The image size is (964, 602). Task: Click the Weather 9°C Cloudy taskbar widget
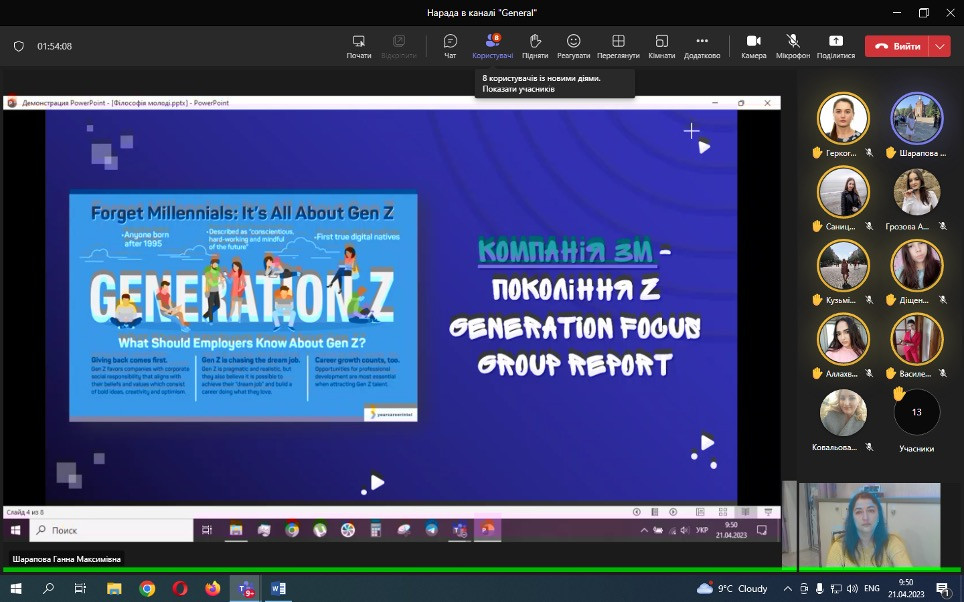click(732, 589)
